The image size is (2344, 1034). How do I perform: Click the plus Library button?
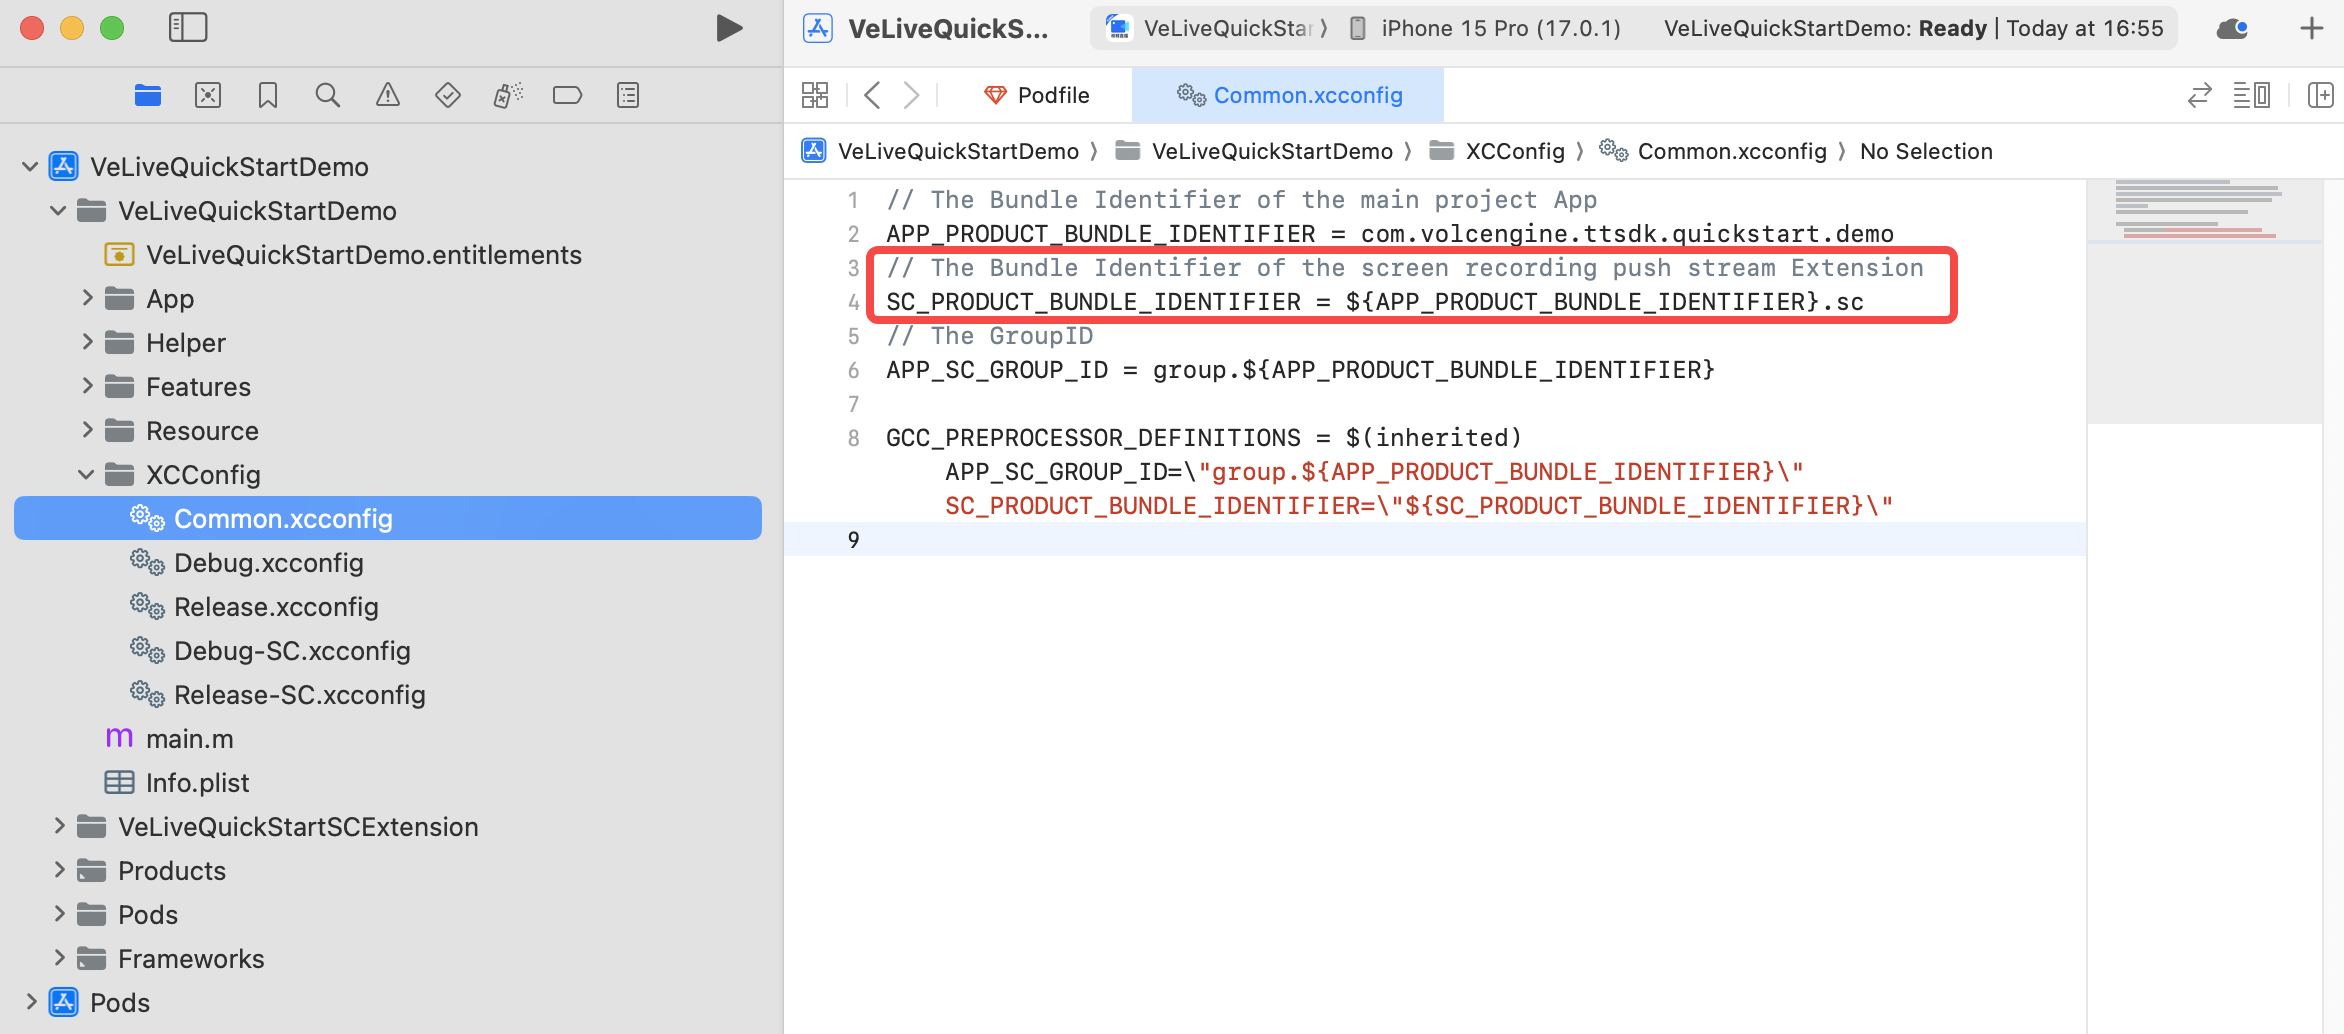[x=2311, y=28]
